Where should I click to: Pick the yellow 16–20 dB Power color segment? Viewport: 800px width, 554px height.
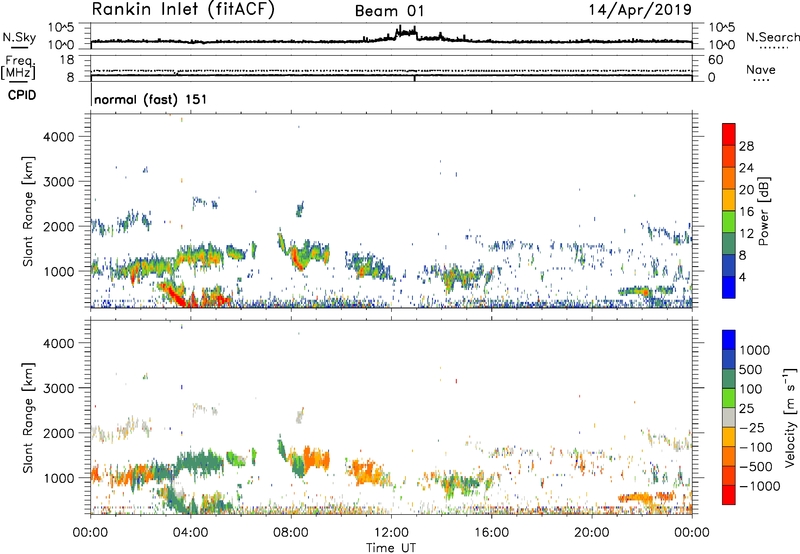729,200
